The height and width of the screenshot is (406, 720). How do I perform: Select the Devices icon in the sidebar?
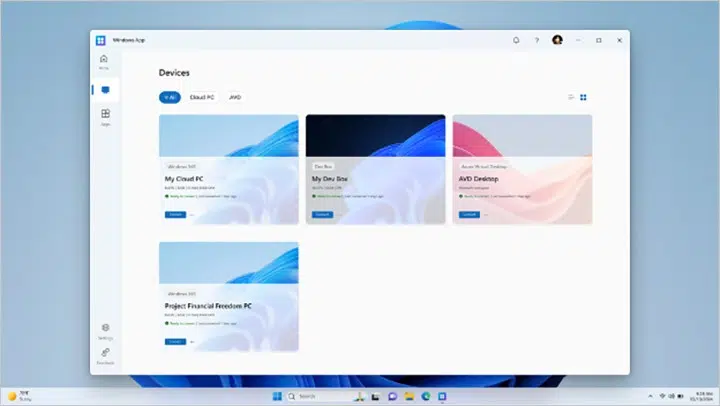105,90
